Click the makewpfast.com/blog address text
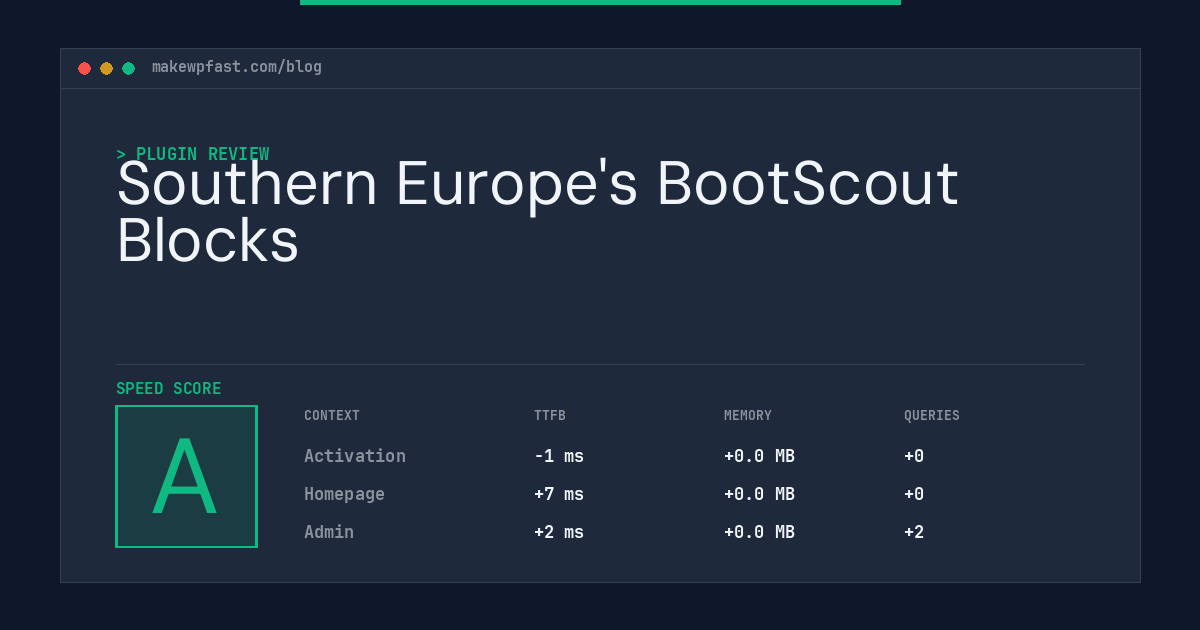Screen dimensions: 1200x630 click(237, 67)
